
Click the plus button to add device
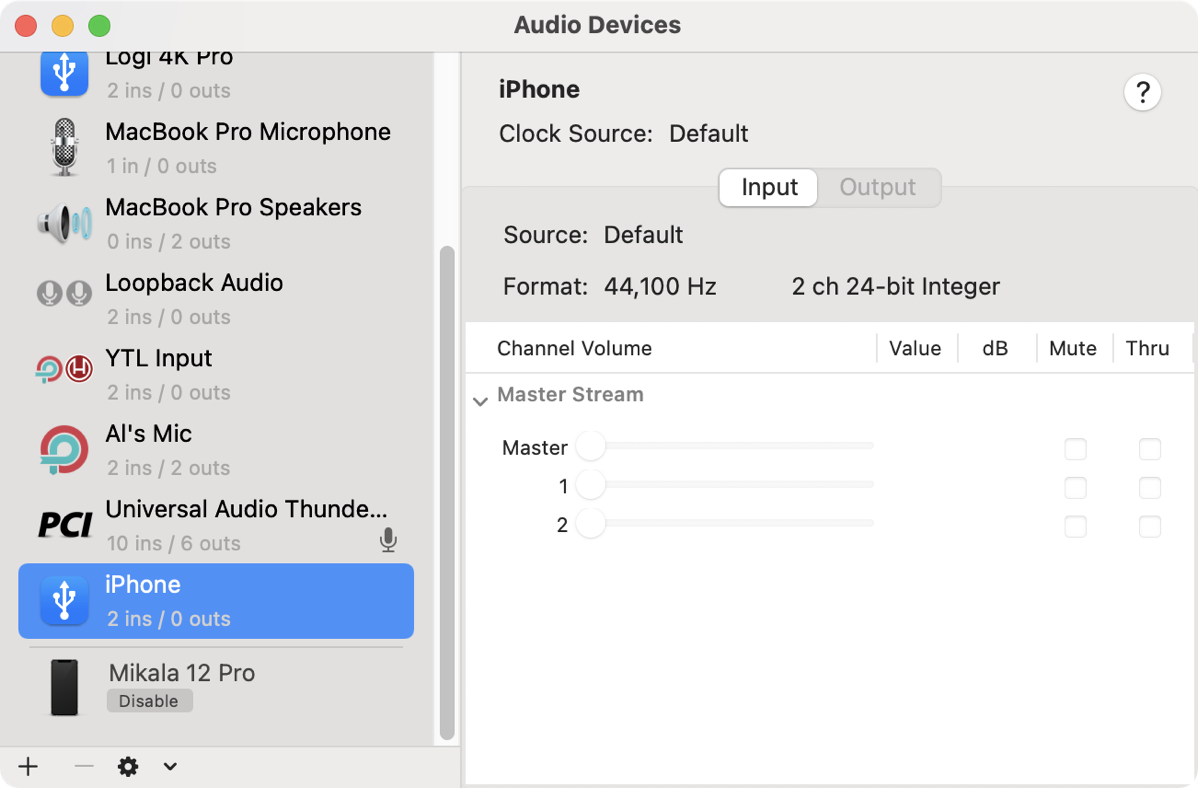(x=28, y=767)
